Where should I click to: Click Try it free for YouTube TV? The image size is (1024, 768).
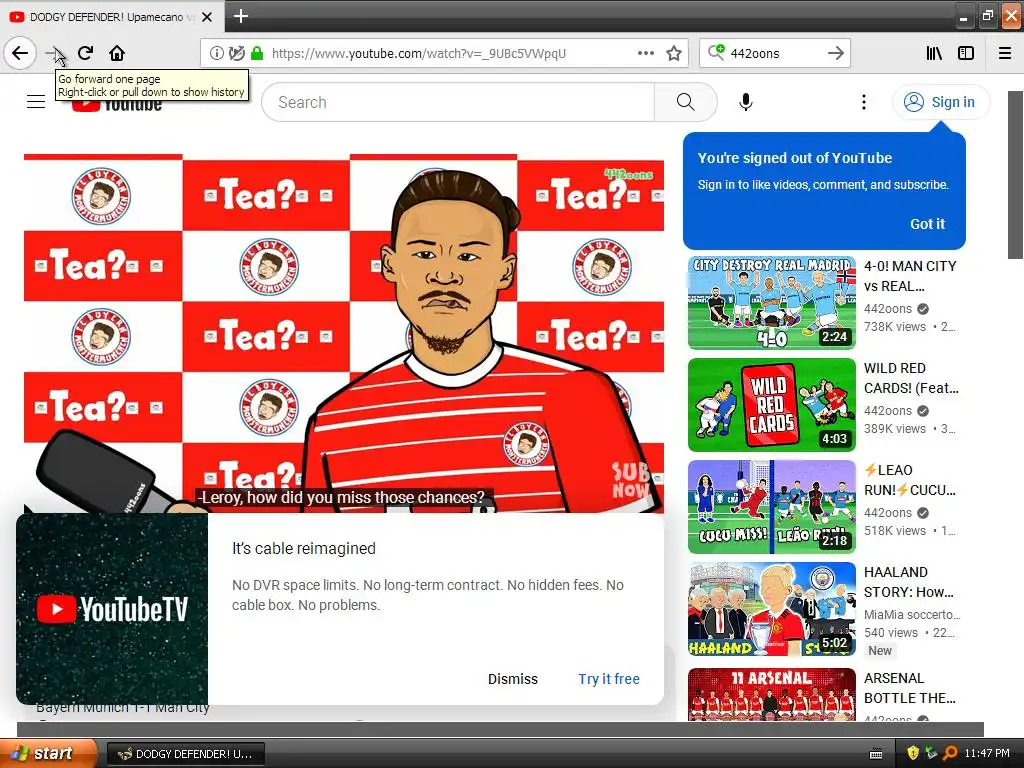point(609,679)
